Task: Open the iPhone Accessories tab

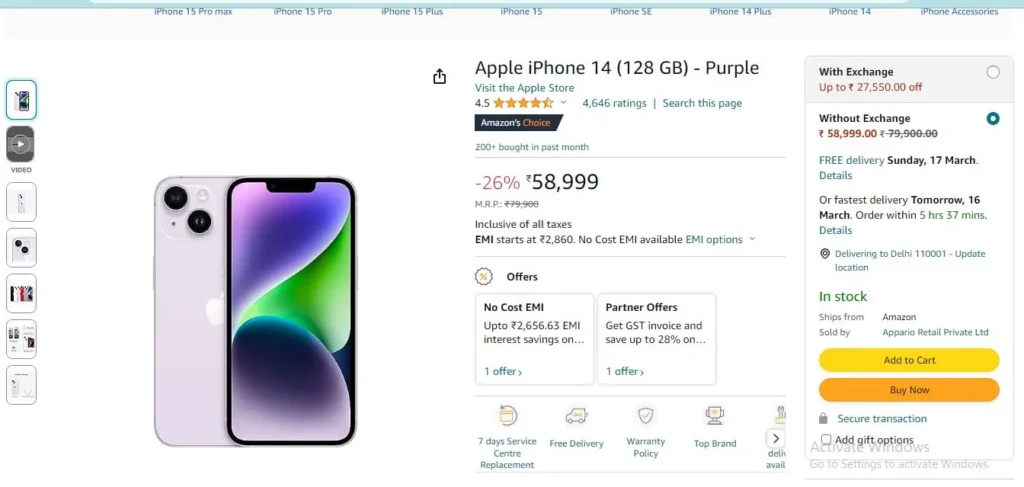Action: [x=959, y=12]
